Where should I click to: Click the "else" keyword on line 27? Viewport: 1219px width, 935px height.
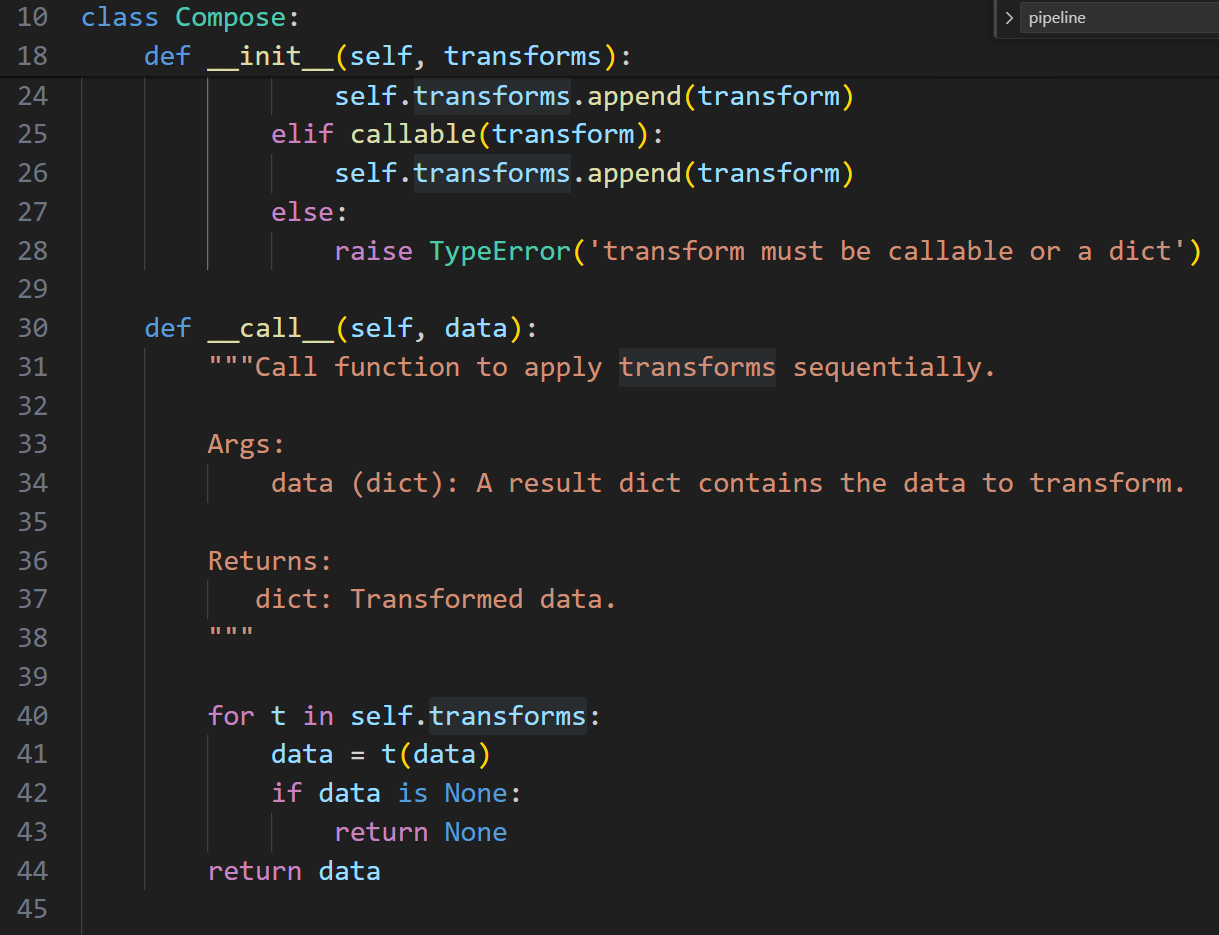pos(302,212)
